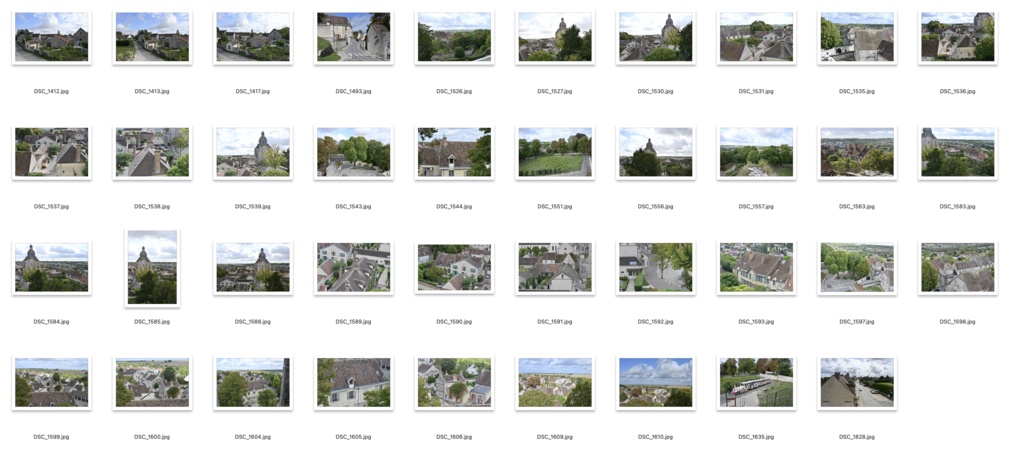Select the DSC_1593.jpg image thumbnail
Viewport: 1024px width, 472px height.
(x=756, y=268)
